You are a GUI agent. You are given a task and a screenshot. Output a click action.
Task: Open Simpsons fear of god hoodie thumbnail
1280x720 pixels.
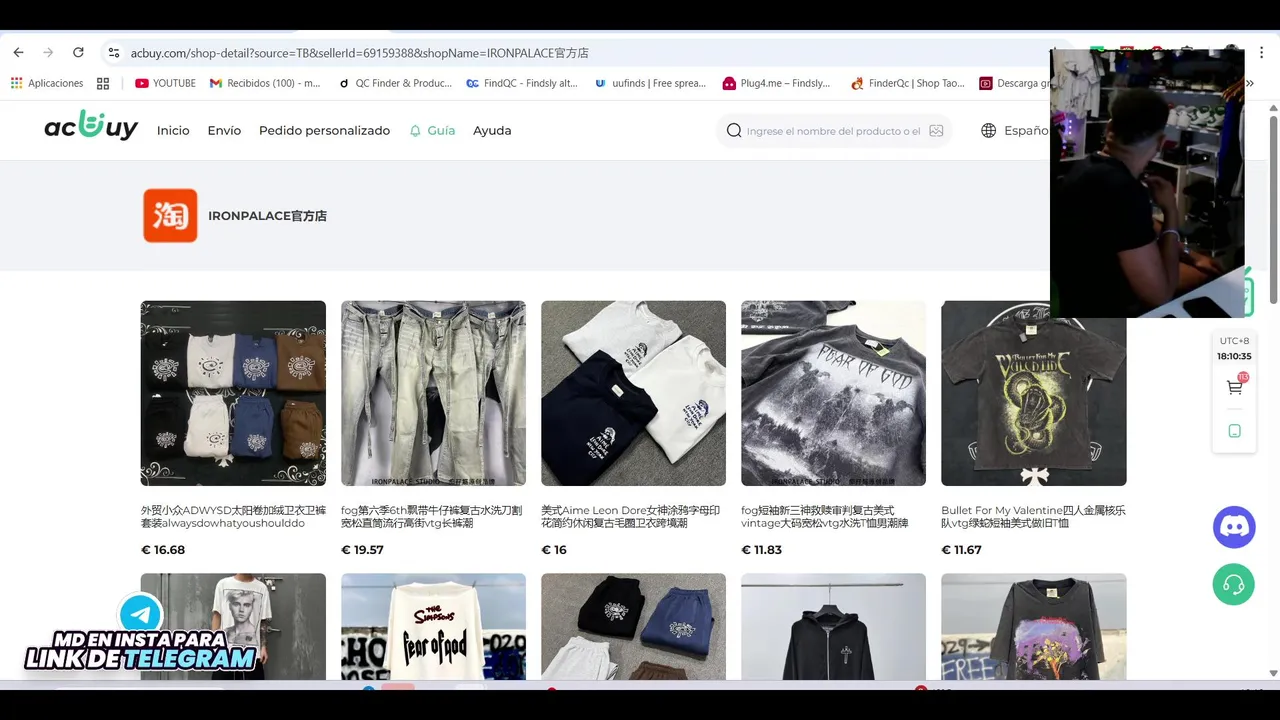(433, 627)
